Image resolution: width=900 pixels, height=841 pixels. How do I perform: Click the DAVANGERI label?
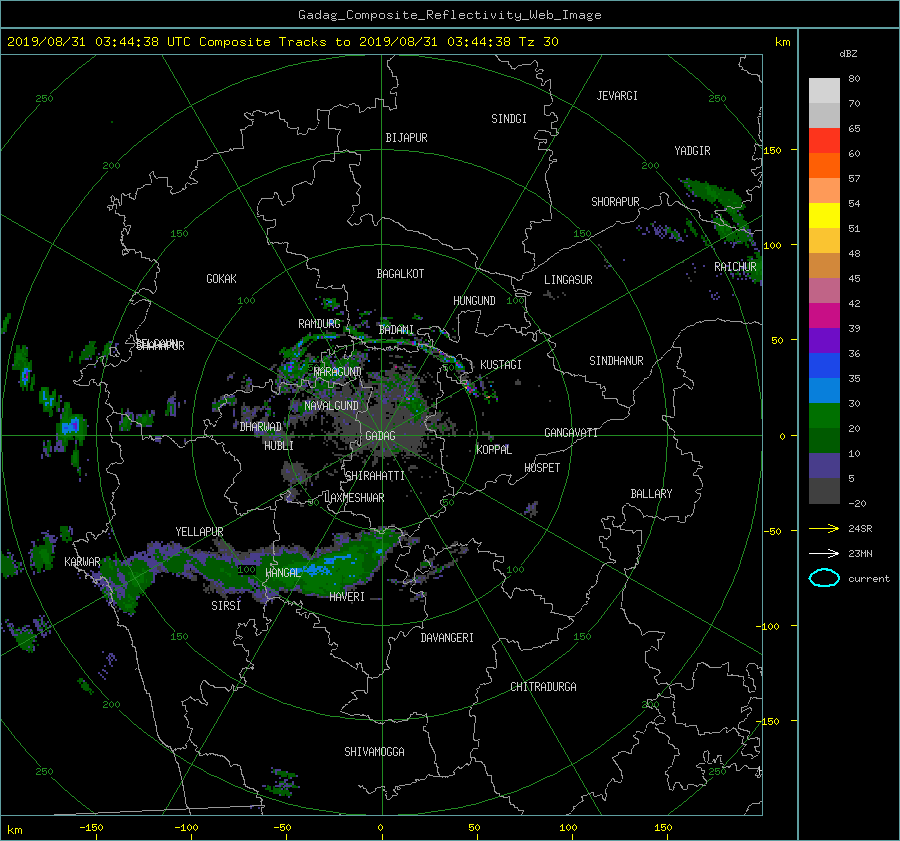pos(447,638)
